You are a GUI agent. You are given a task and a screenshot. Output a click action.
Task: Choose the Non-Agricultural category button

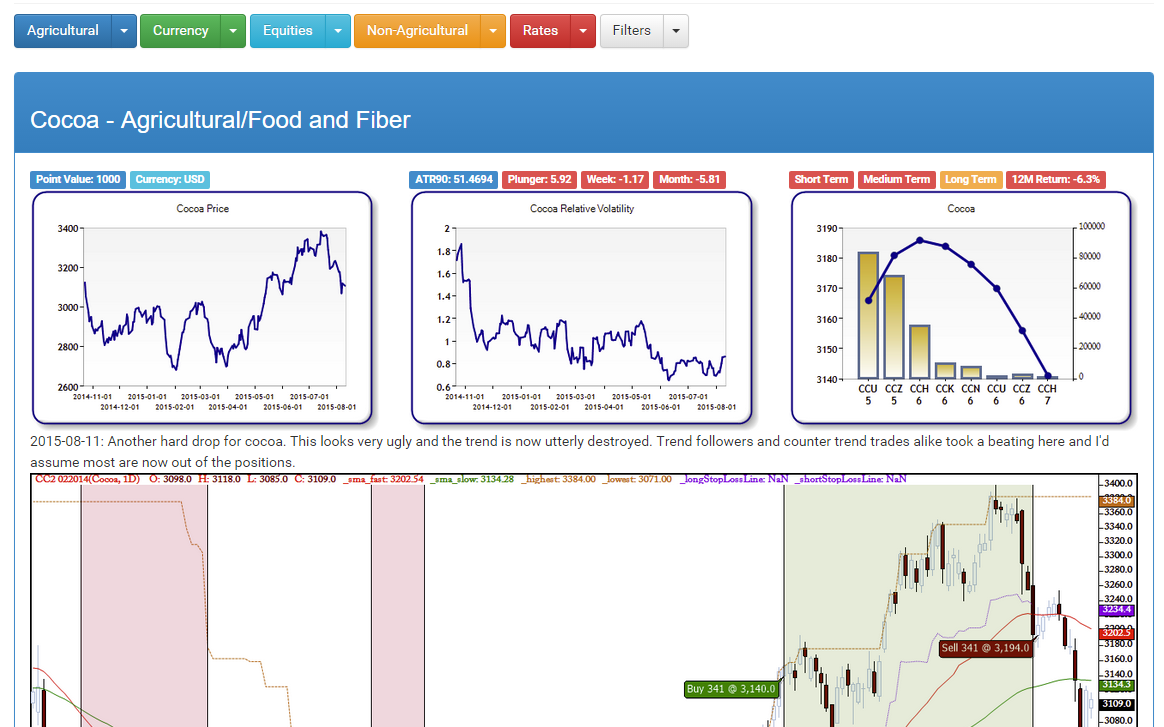[x=418, y=31]
